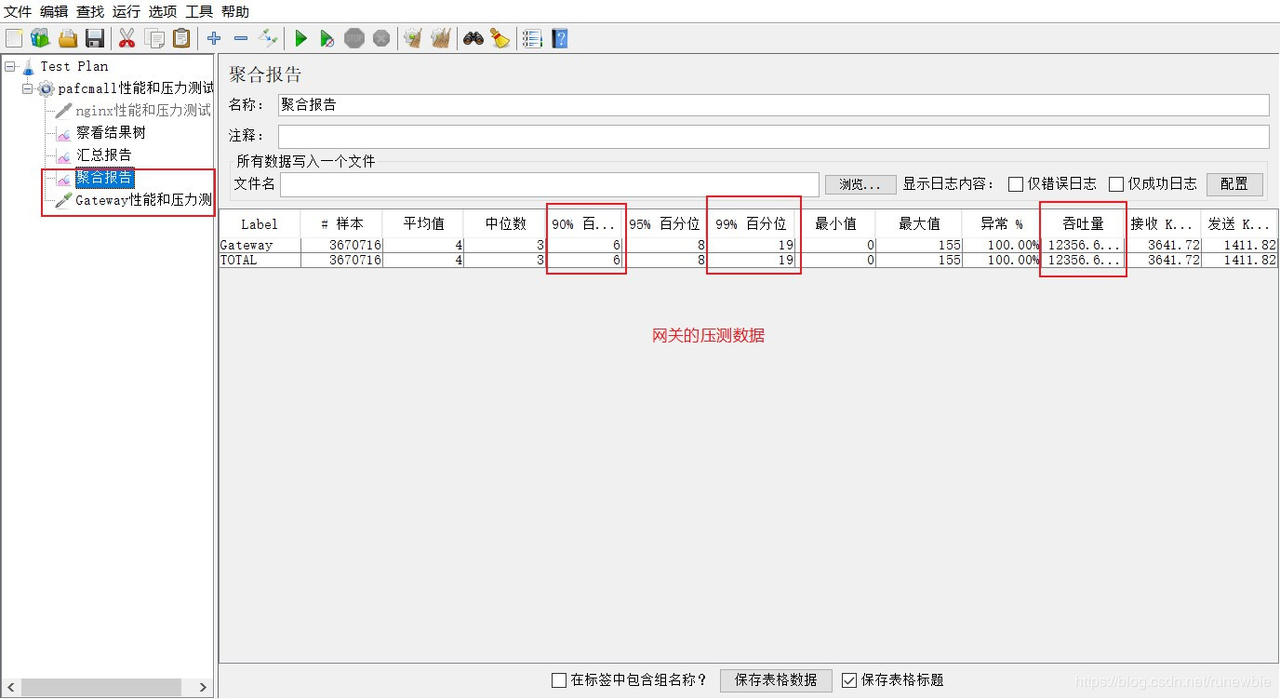Open the 工具 menu
Screen dimensions: 1280x699
[x=199, y=12]
